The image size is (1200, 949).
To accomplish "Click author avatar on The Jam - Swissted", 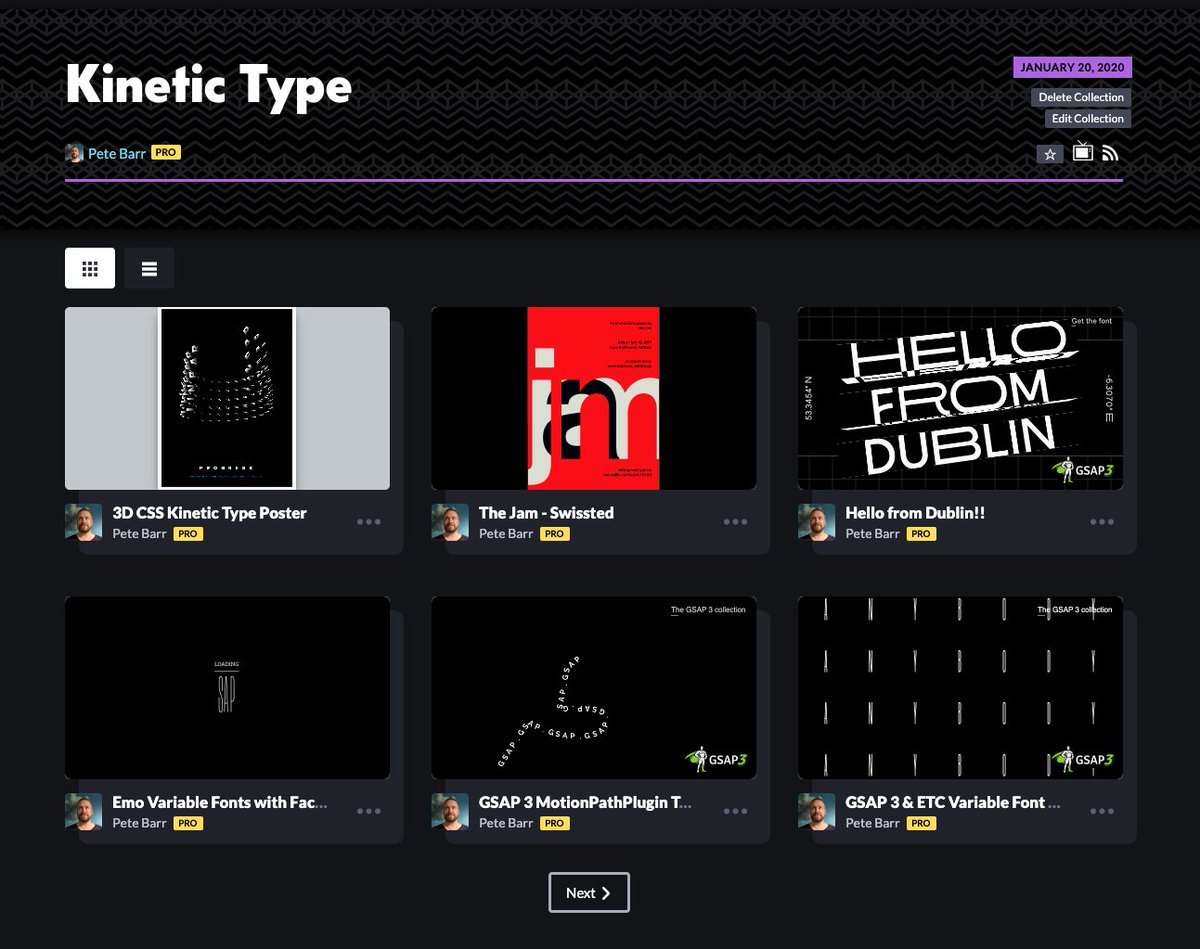I will click(450, 522).
